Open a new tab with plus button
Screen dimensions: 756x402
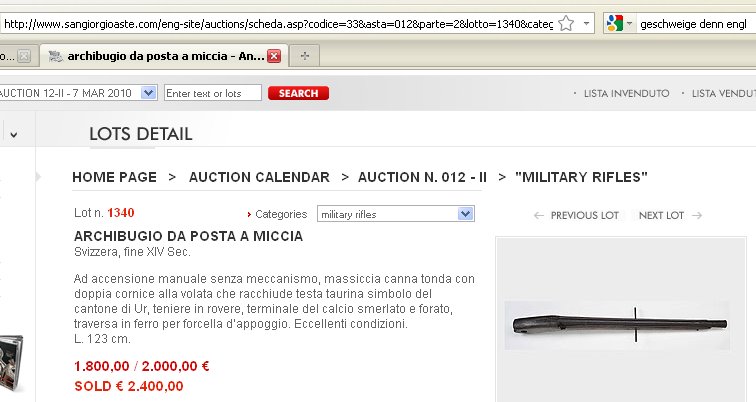point(304,56)
